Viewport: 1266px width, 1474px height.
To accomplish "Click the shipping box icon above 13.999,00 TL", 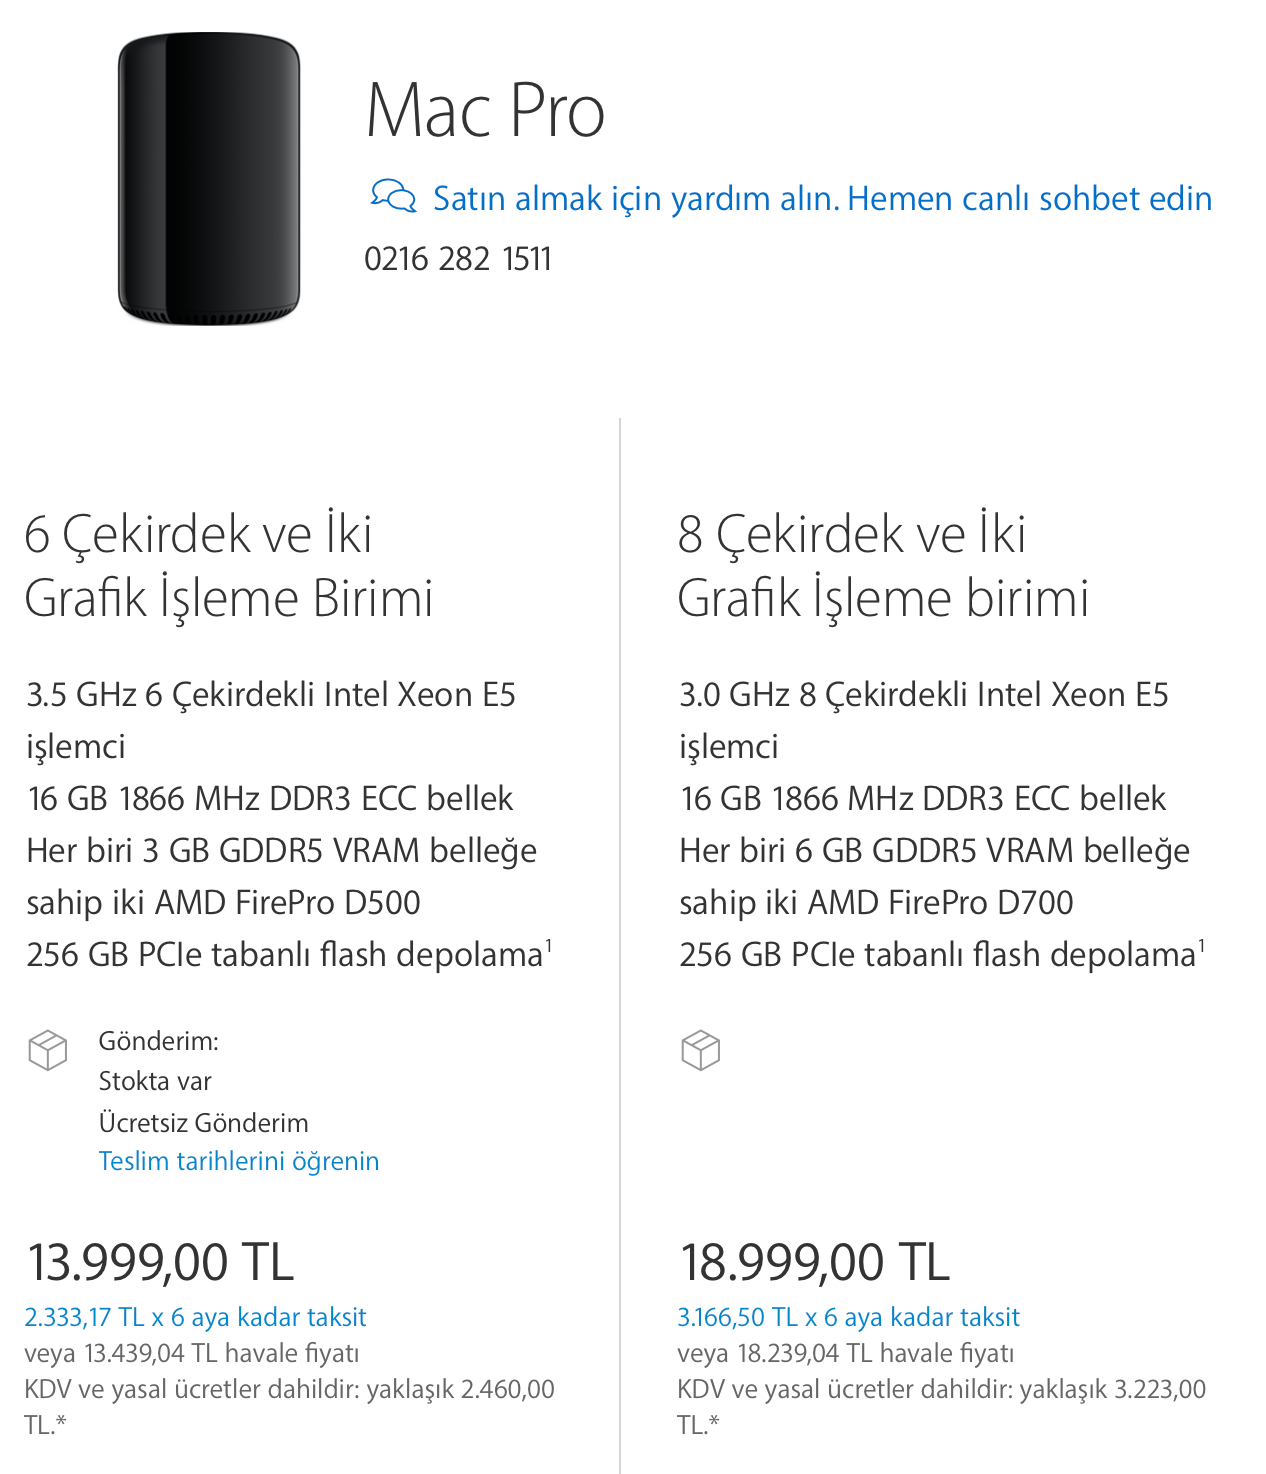I will click(x=48, y=1050).
